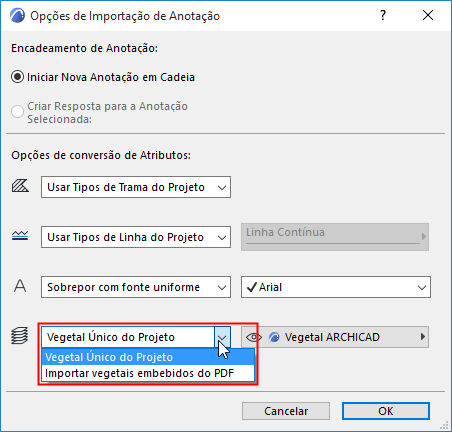The width and height of the screenshot is (452, 432).
Task: Choose Vegetal Único do Projeto list option
Action: pos(148,357)
